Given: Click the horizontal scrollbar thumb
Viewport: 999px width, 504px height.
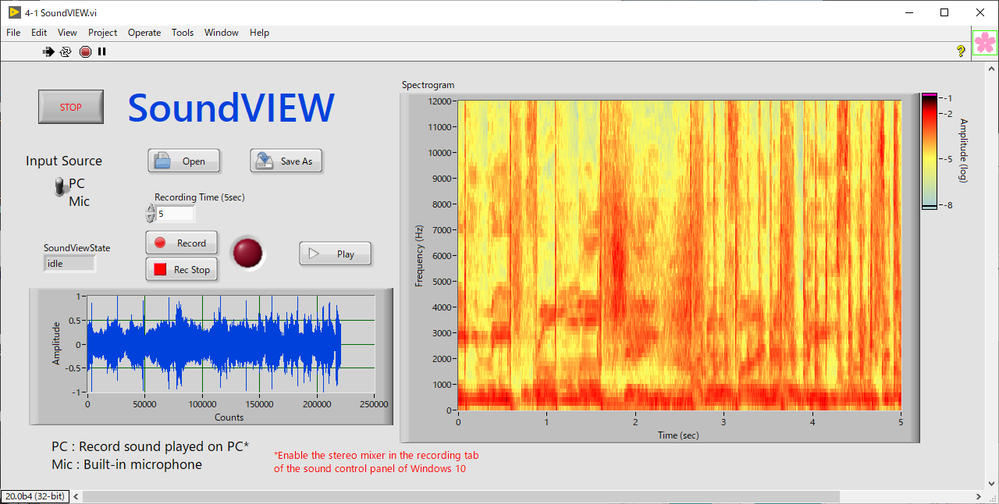Looking at the screenshot, I should point(461,496).
